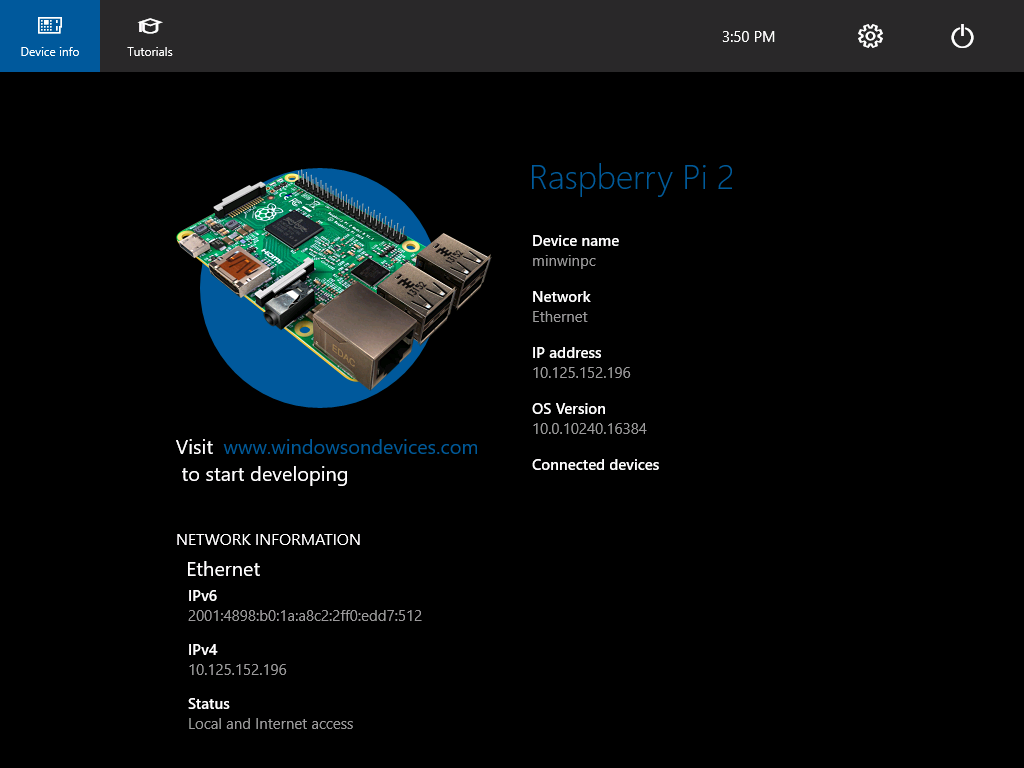Expand the Ethernet network section
Image resolution: width=1024 pixels, height=768 pixels.
pos(223,569)
